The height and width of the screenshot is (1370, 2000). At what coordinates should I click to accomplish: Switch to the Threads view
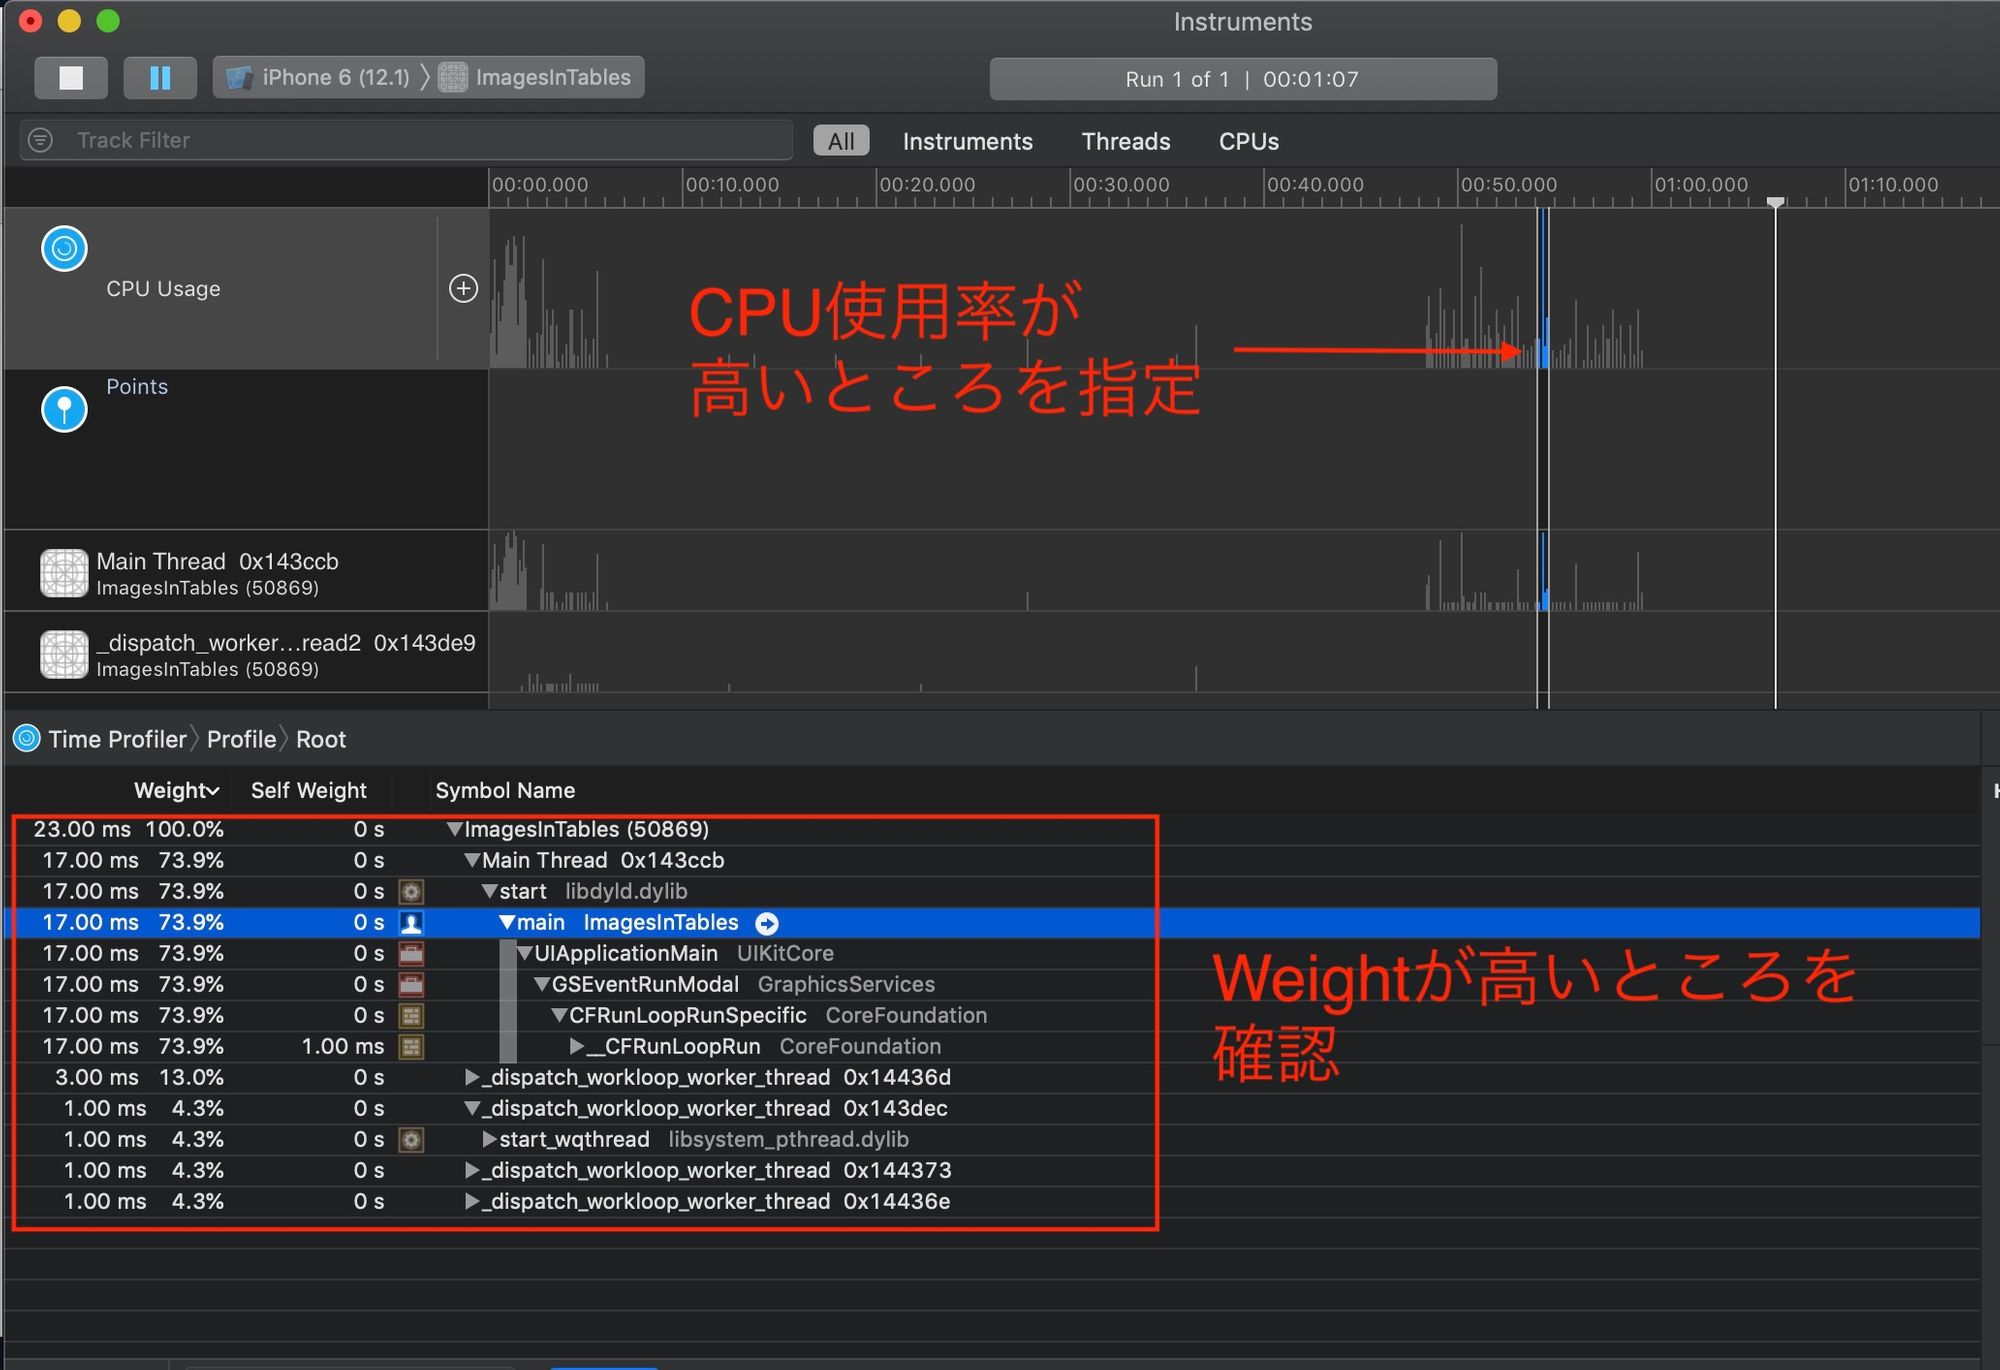click(1125, 141)
